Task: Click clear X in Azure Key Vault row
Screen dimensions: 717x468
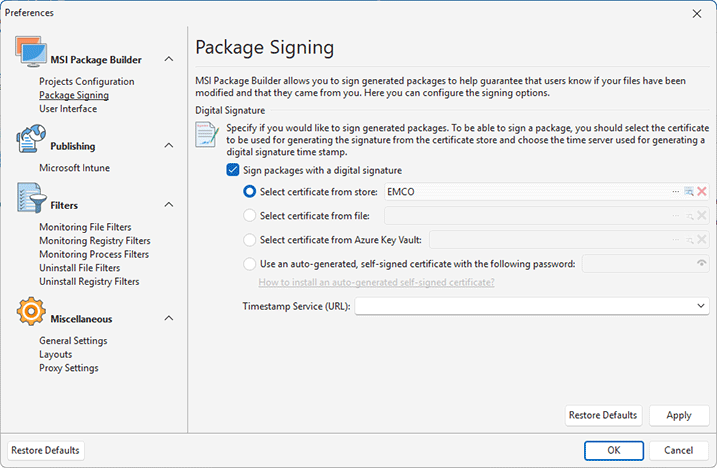Action: (702, 239)
